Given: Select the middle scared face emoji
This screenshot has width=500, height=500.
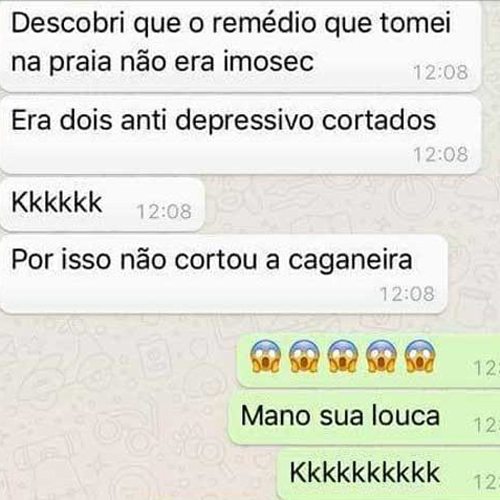Looking at the screenshot, I should click(343, 356).
